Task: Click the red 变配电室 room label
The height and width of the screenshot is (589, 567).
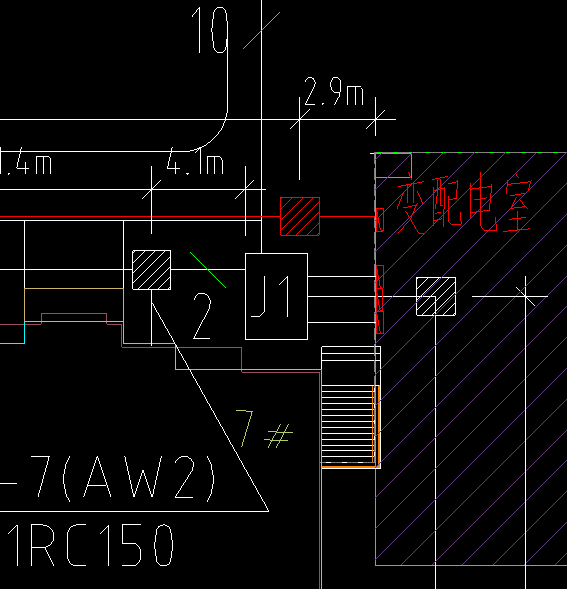Action: [x=464, y=203]
